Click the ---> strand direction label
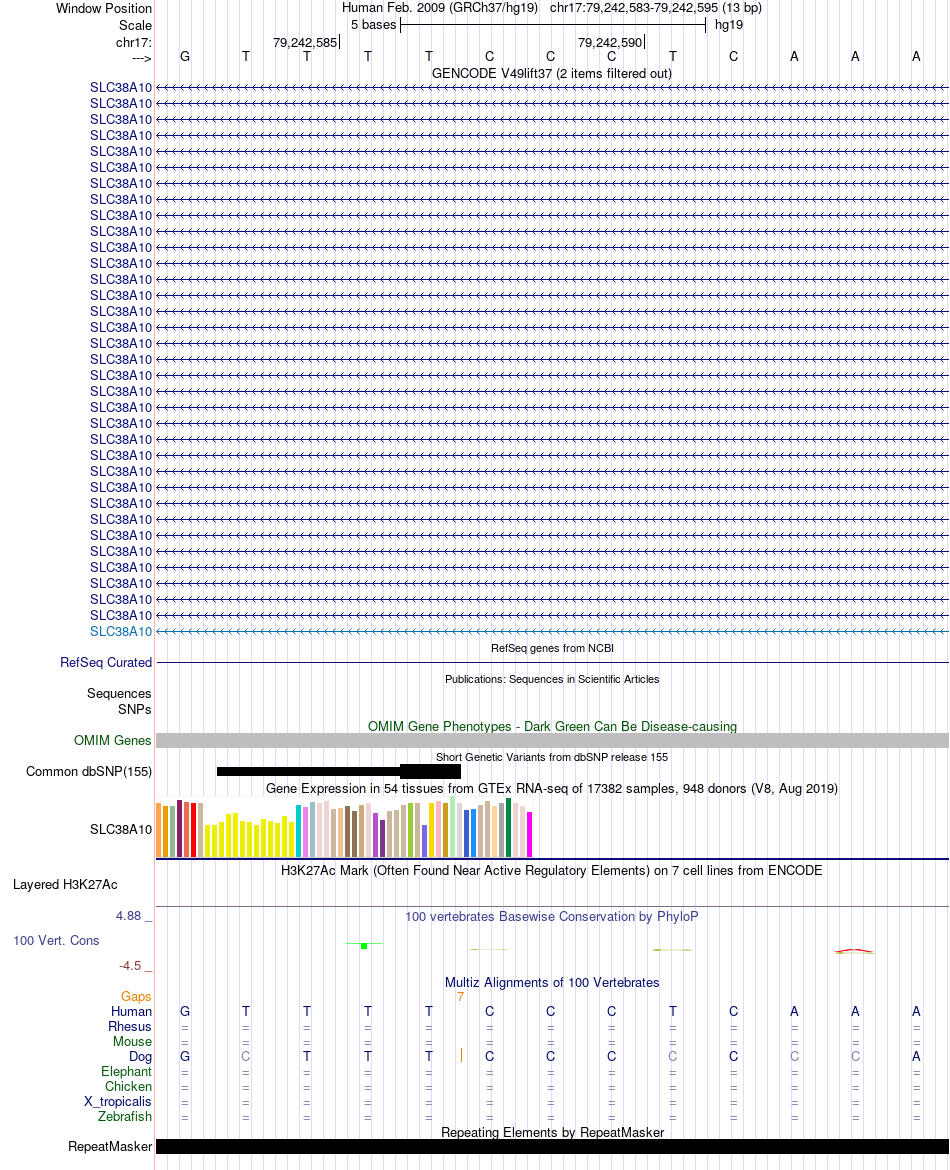950x1170 pixels. (x=141, y=58)
